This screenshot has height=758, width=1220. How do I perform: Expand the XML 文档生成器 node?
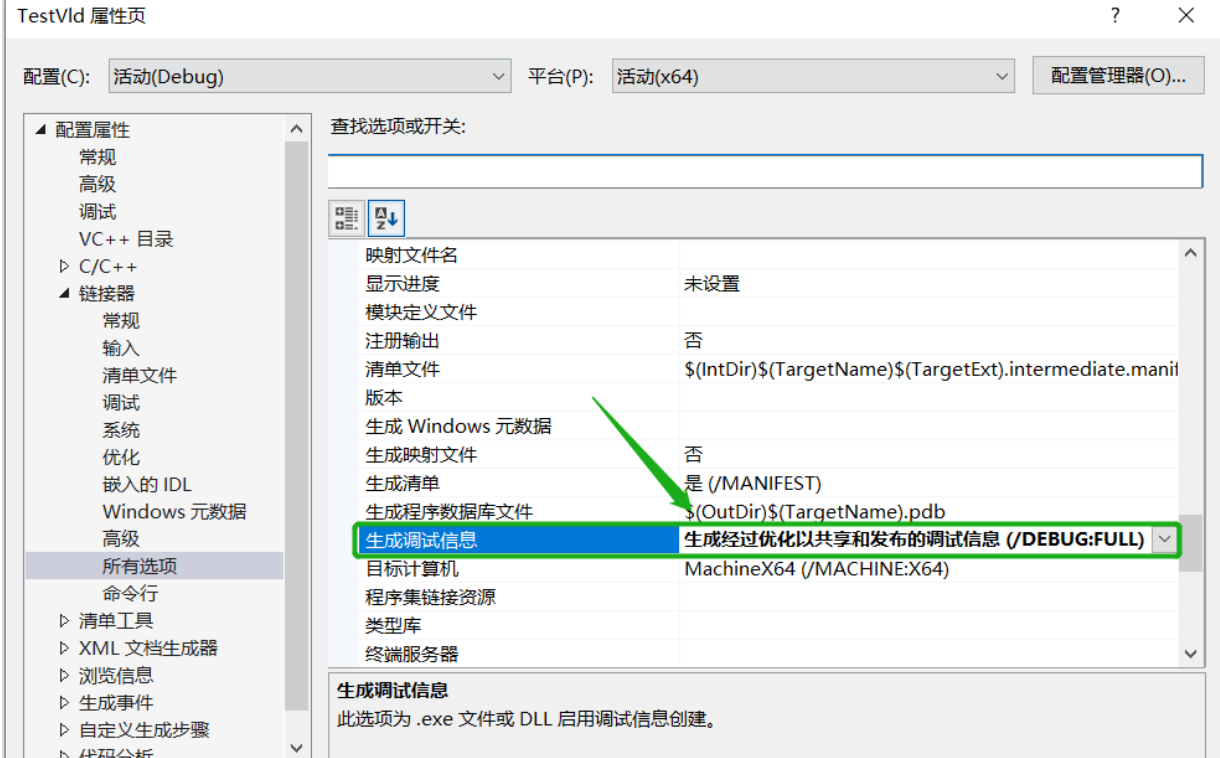click(x=63, y=647)
